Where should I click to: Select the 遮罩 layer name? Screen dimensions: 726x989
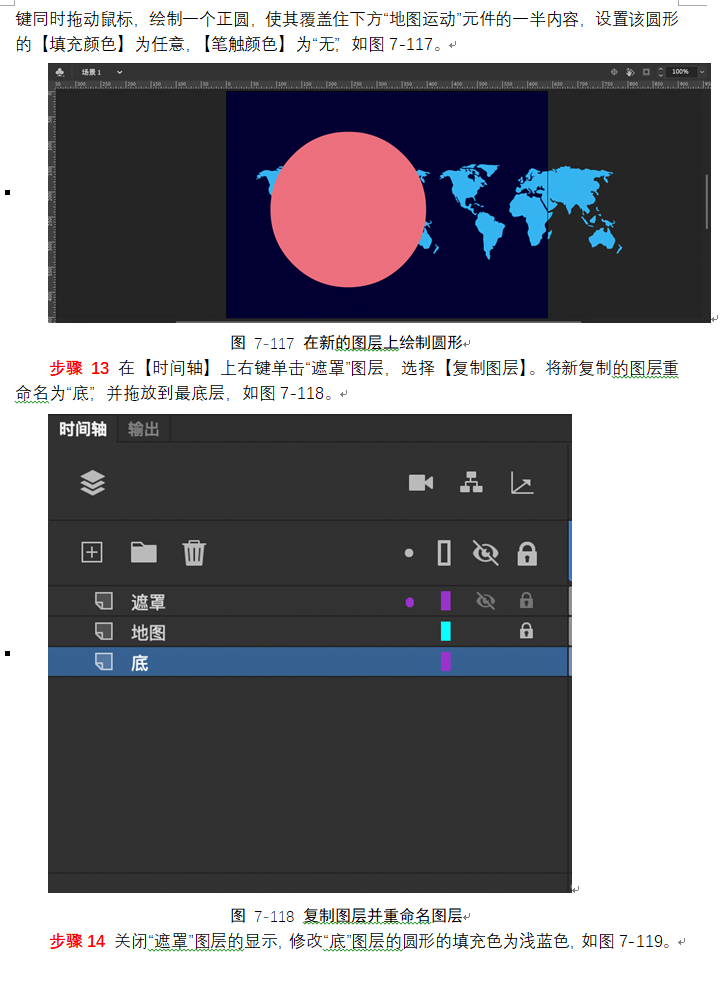click(148, 602)
